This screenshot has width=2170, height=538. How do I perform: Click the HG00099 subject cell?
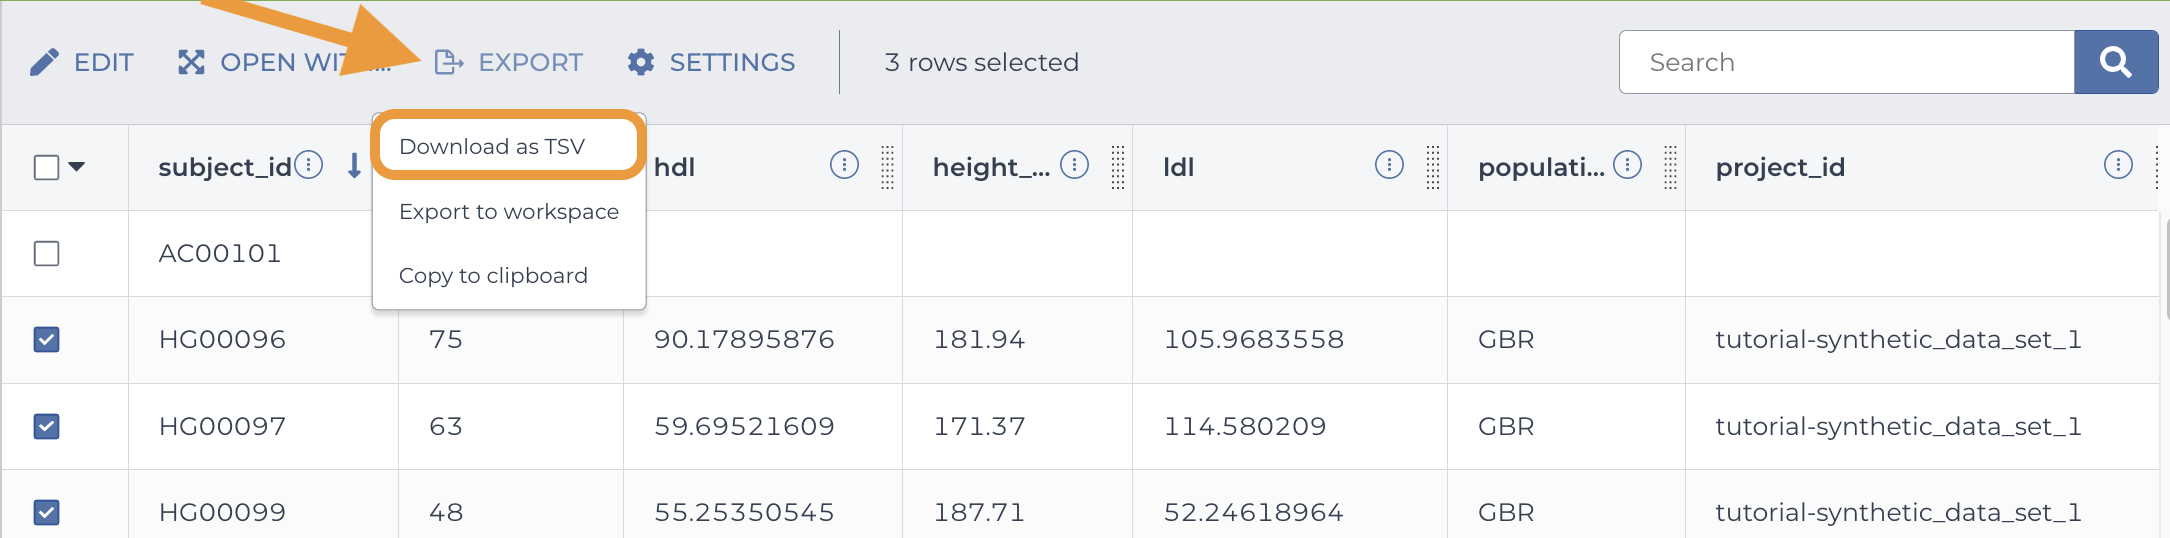pos(222,512)
